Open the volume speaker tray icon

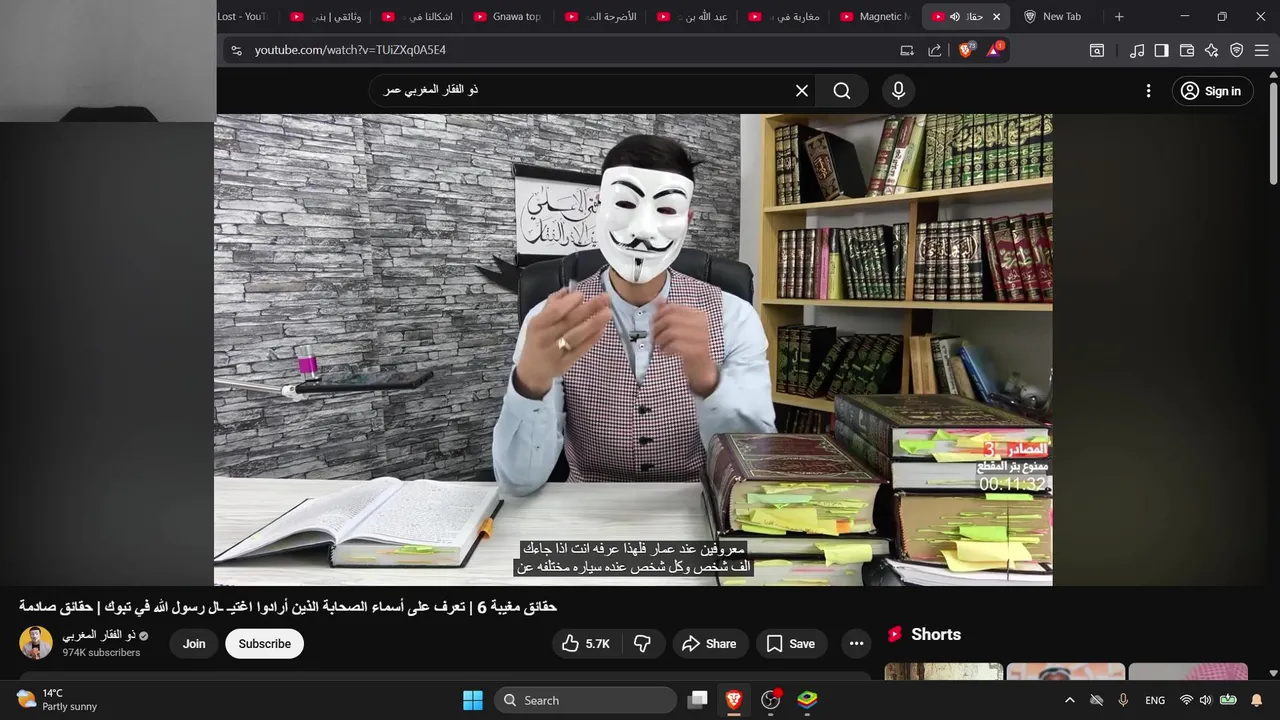(x=1205, y=700)
